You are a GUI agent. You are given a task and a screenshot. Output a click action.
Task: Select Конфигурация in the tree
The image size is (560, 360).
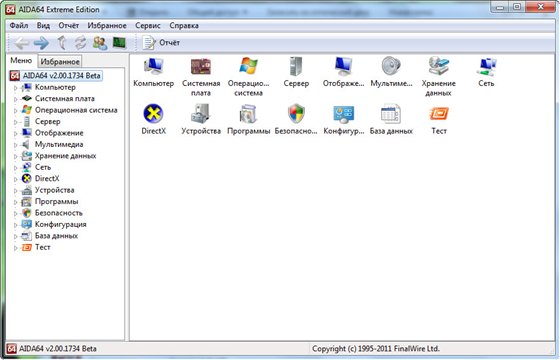[x=60, y=224]
